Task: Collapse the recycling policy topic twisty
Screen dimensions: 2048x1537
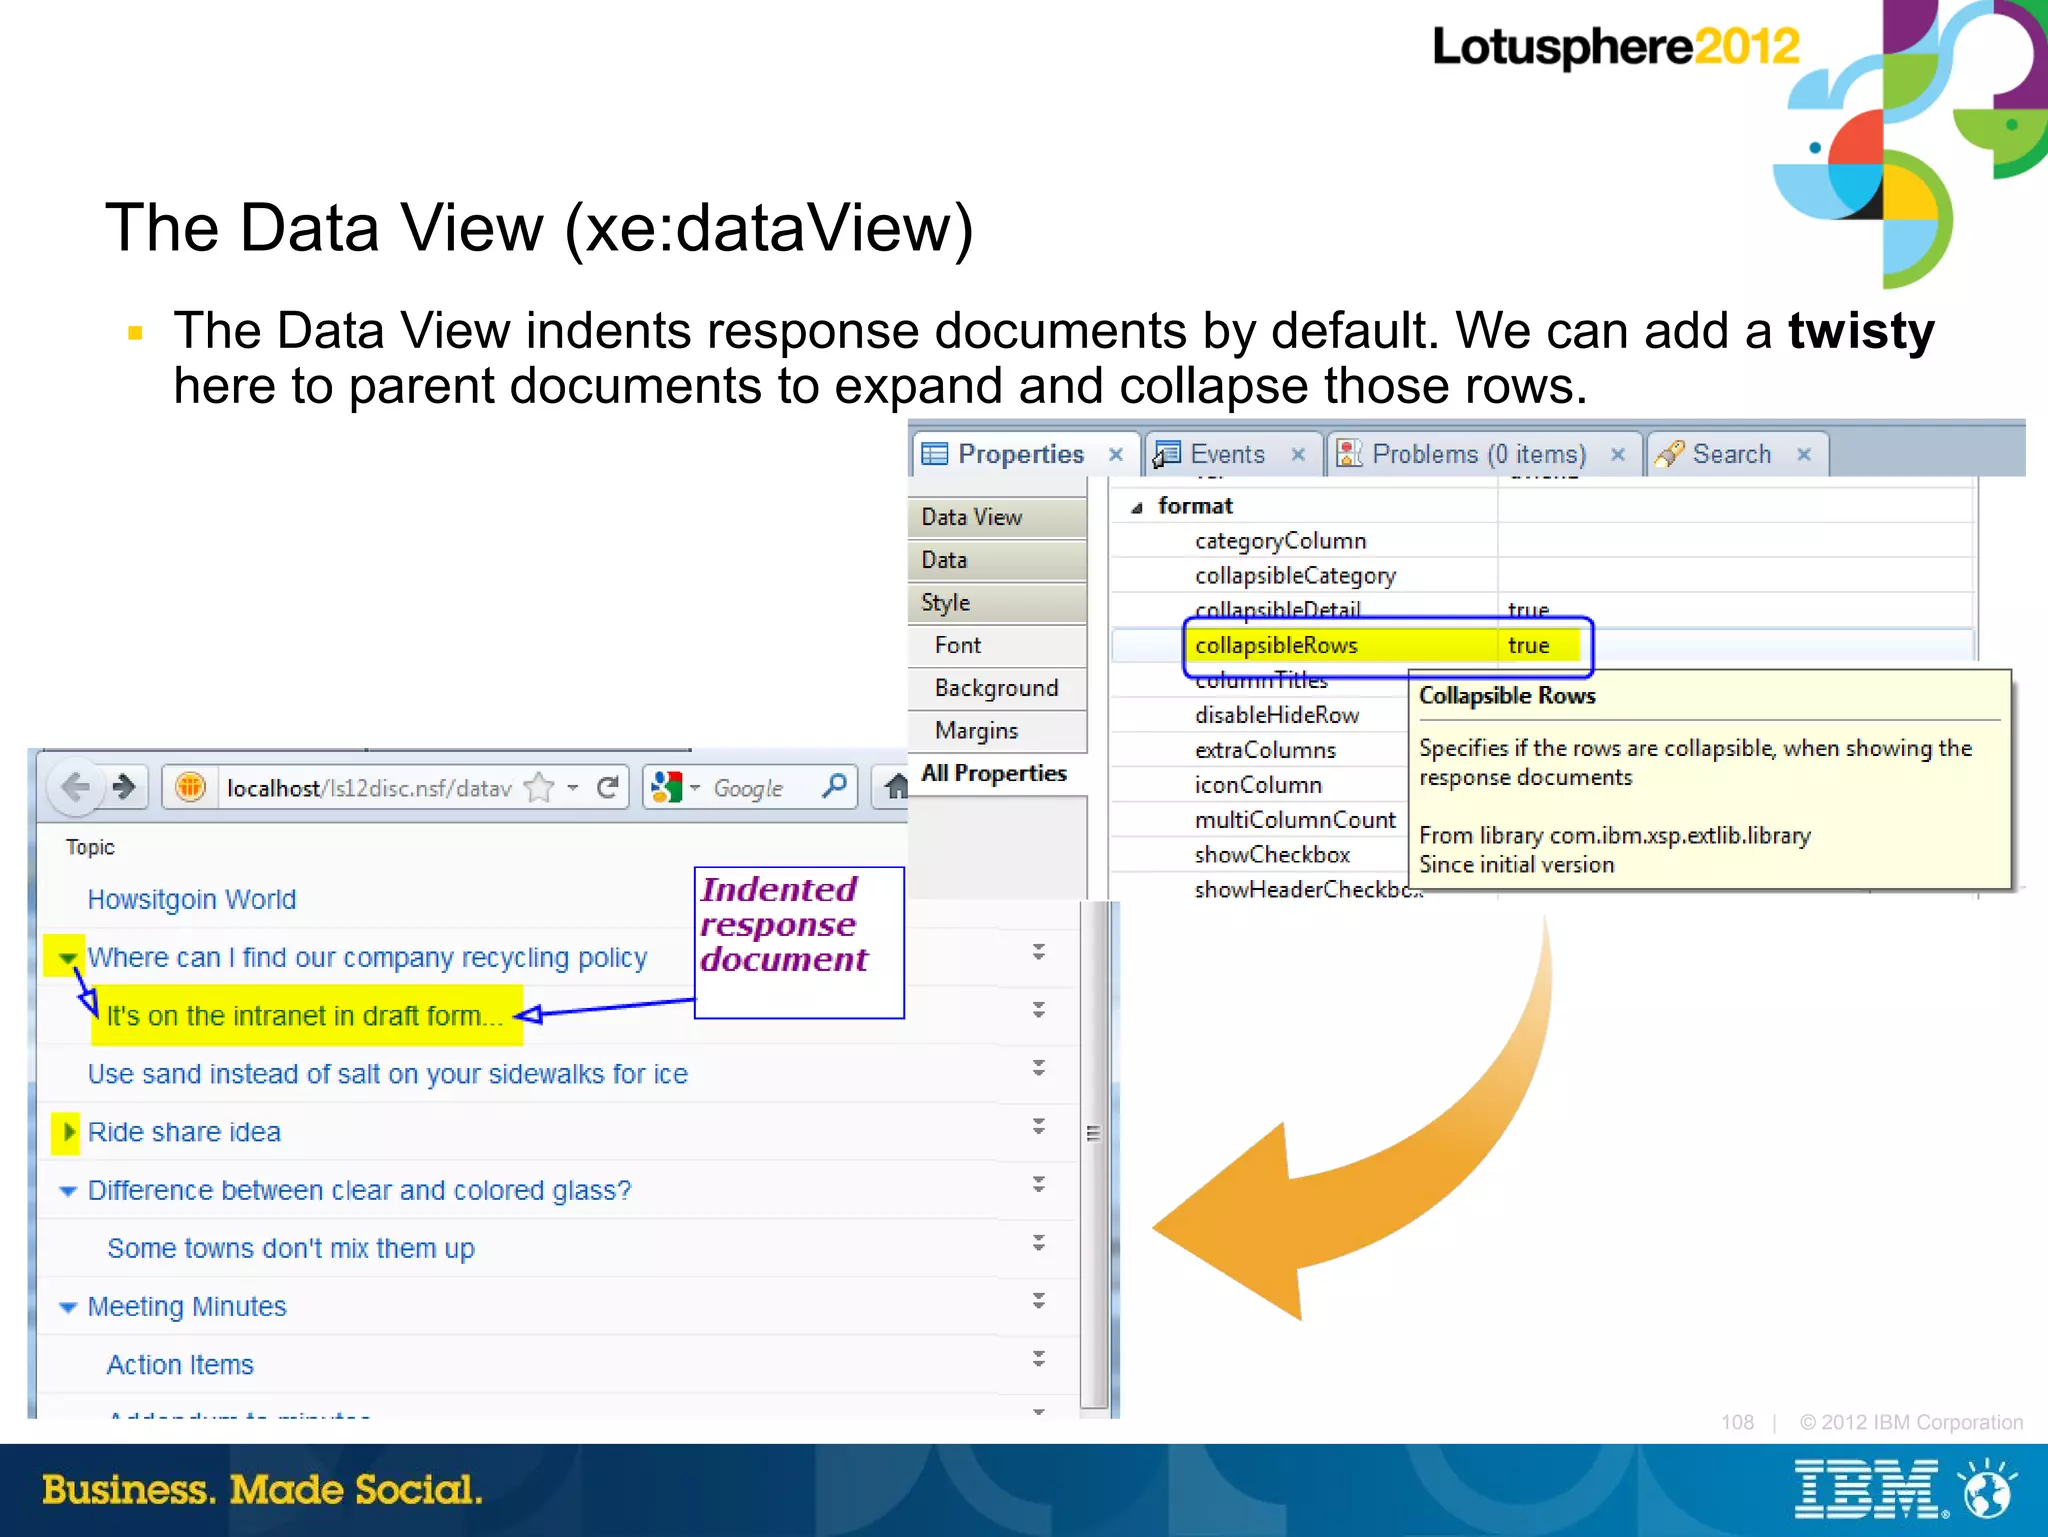Action: (x=66, y=957)
